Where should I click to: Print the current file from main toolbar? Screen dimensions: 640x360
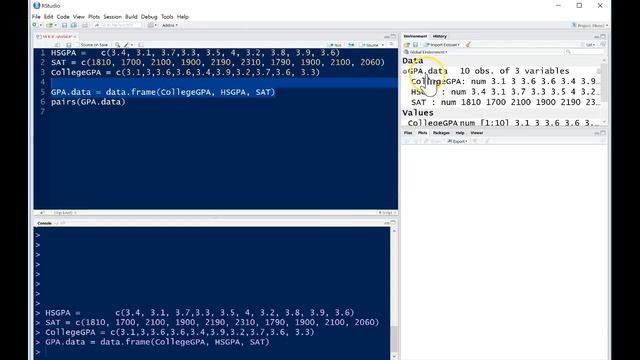pos(85,25)
